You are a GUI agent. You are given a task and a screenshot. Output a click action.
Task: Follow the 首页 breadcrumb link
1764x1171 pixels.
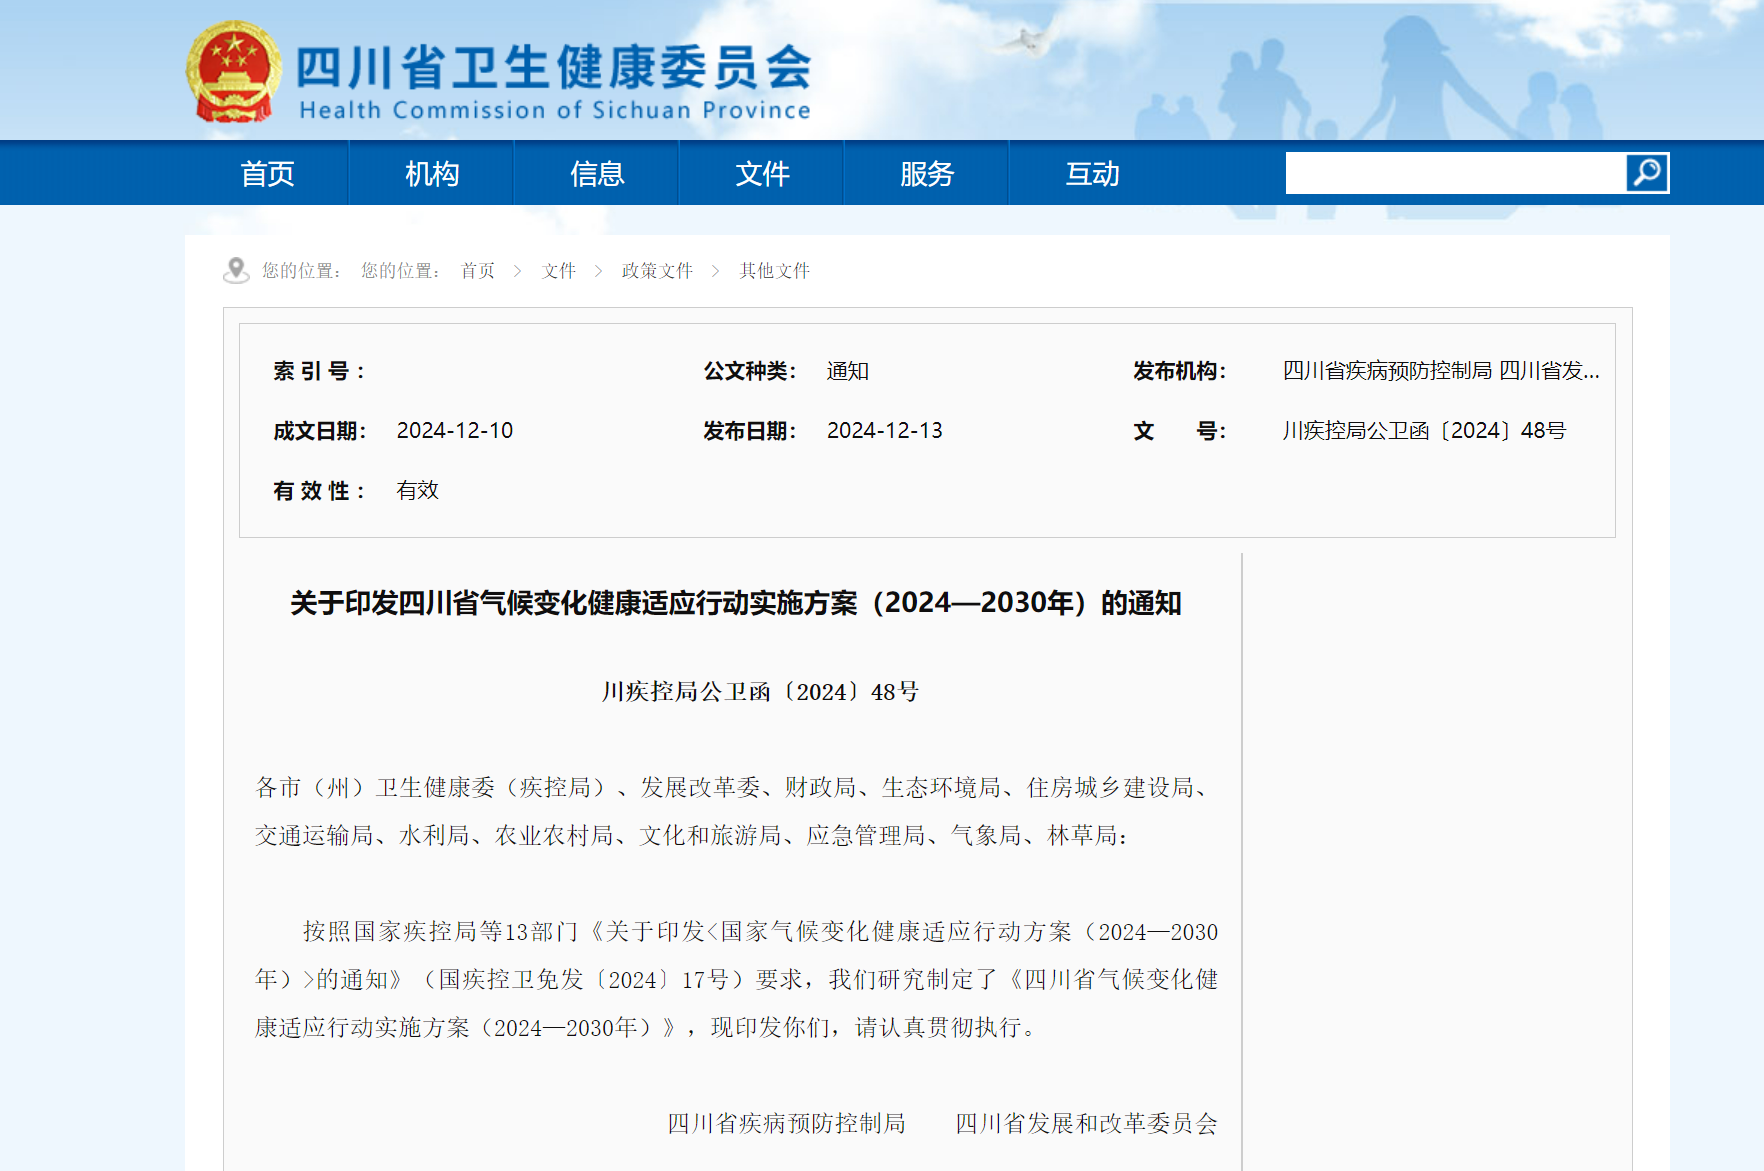[478, 271]
